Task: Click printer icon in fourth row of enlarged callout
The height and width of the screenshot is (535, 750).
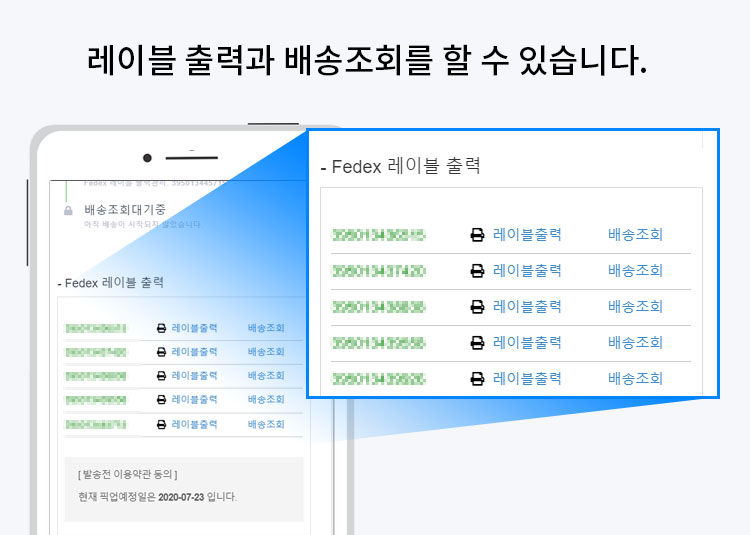Action: 477,343
